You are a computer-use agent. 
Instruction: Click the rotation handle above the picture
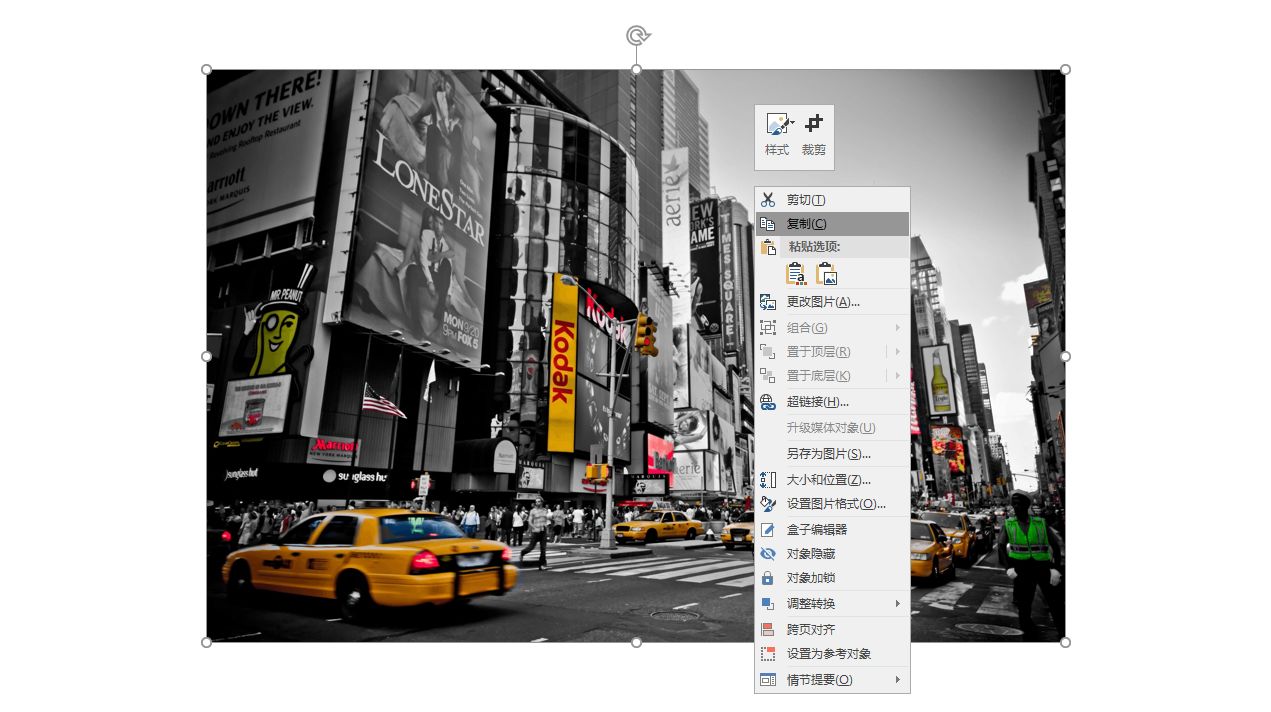point(637,36)
